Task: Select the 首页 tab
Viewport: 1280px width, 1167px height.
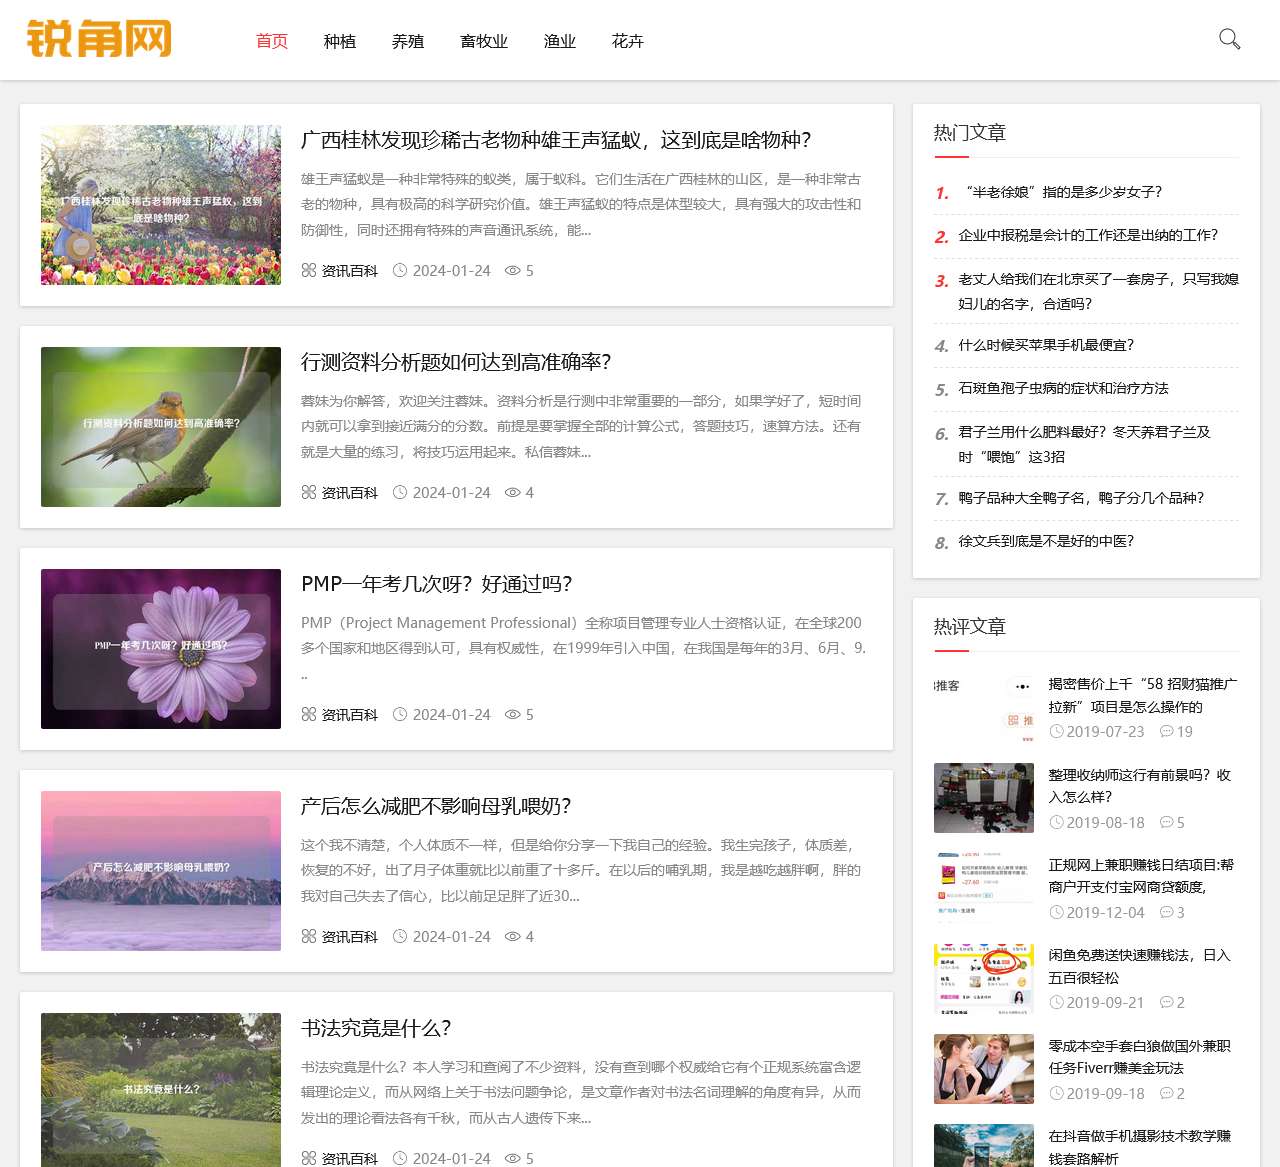Action: coord(271,41)
